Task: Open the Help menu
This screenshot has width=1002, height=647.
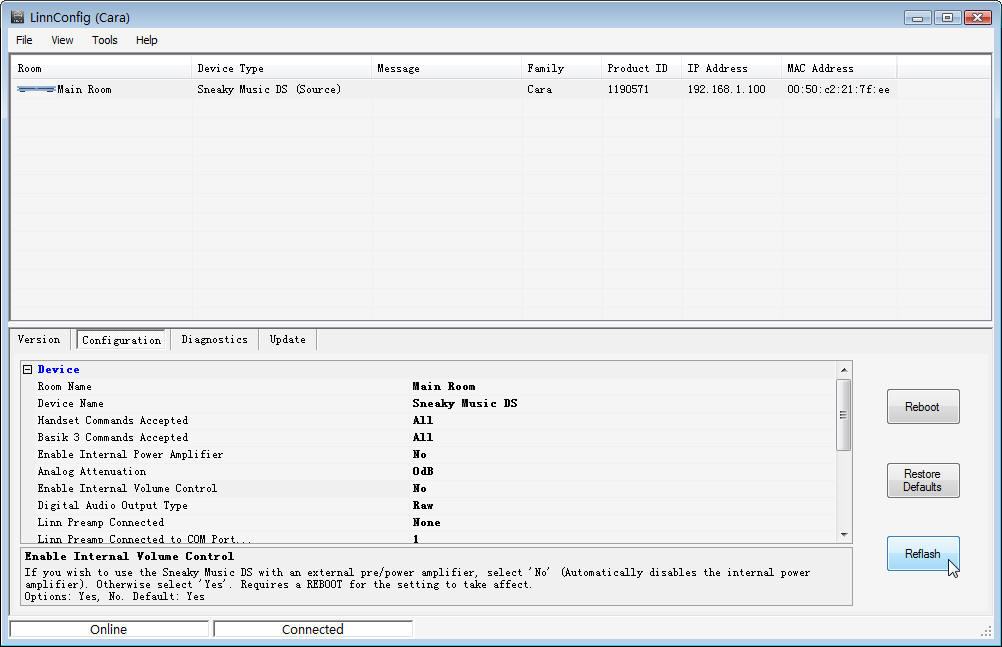Action: click(x=146, y=40)
